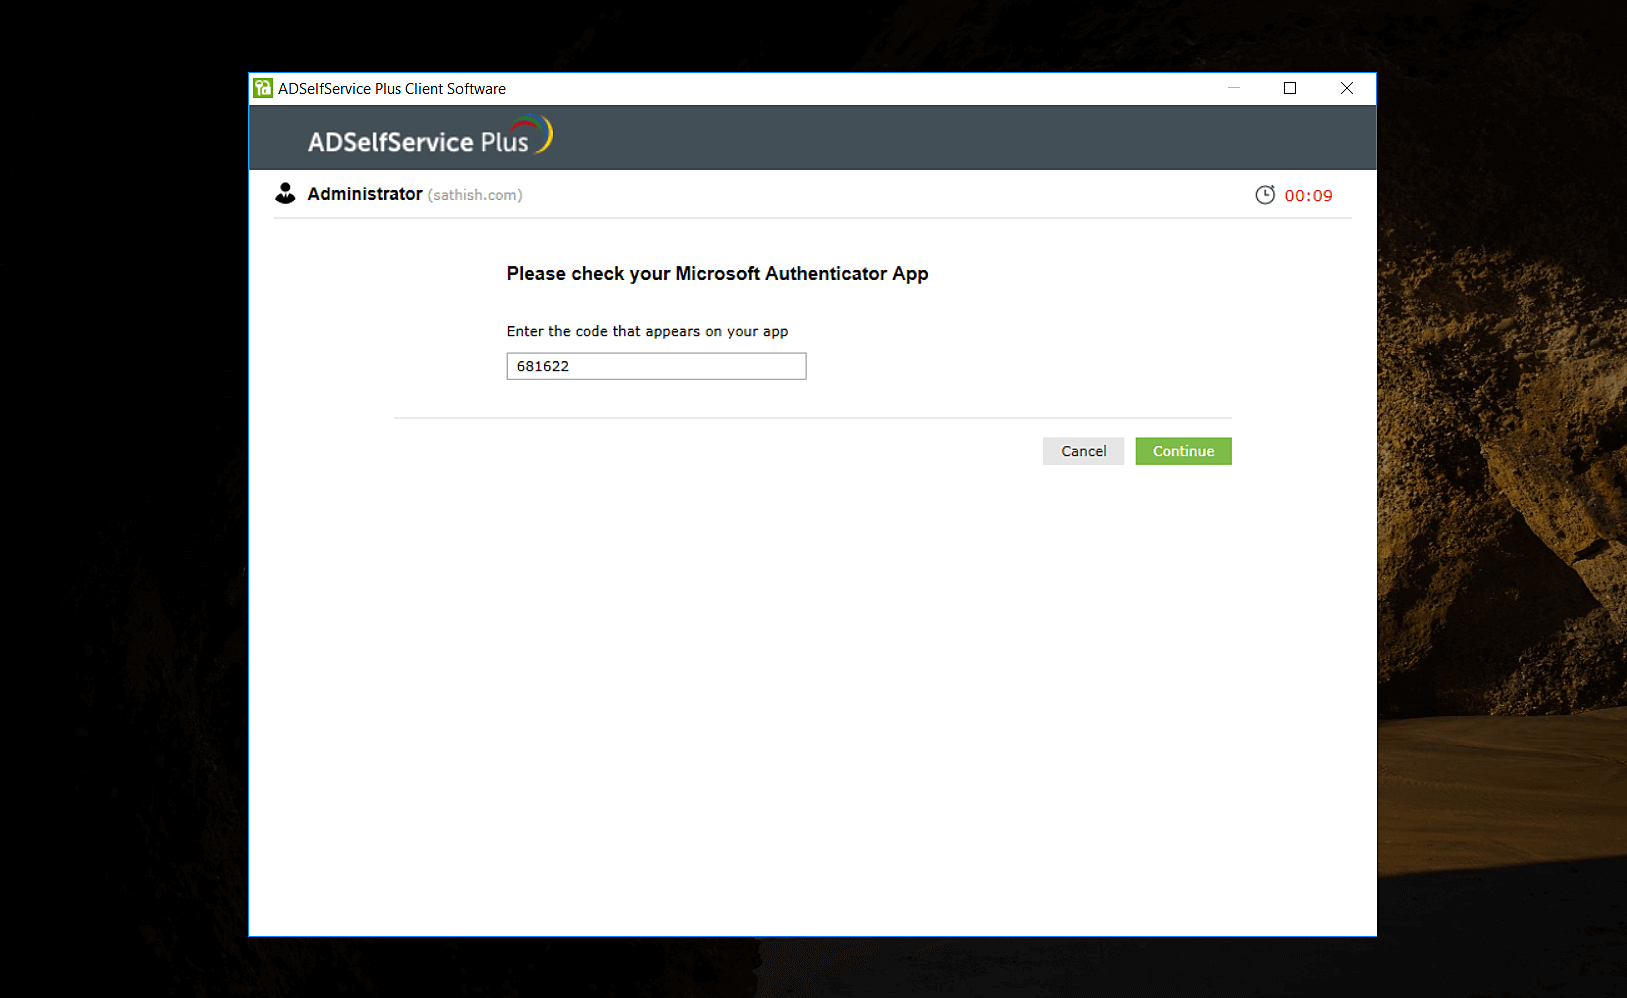
Task: Click the Administrator account name
Action: pos(365,194)
